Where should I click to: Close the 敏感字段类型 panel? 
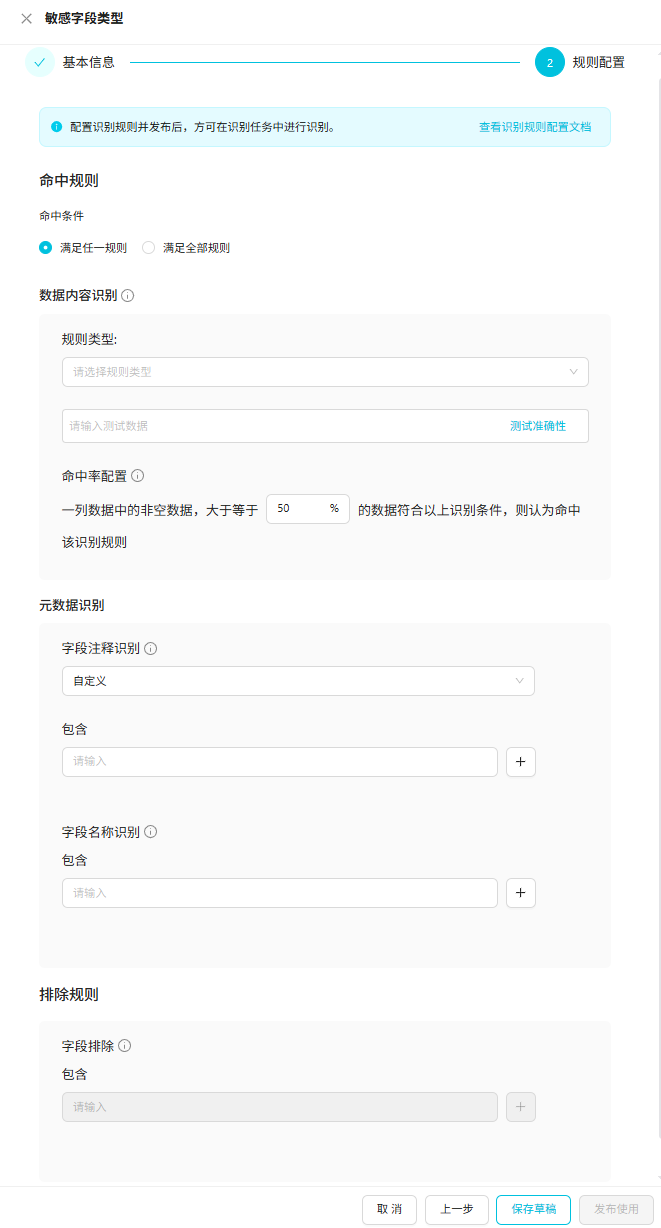26,18
